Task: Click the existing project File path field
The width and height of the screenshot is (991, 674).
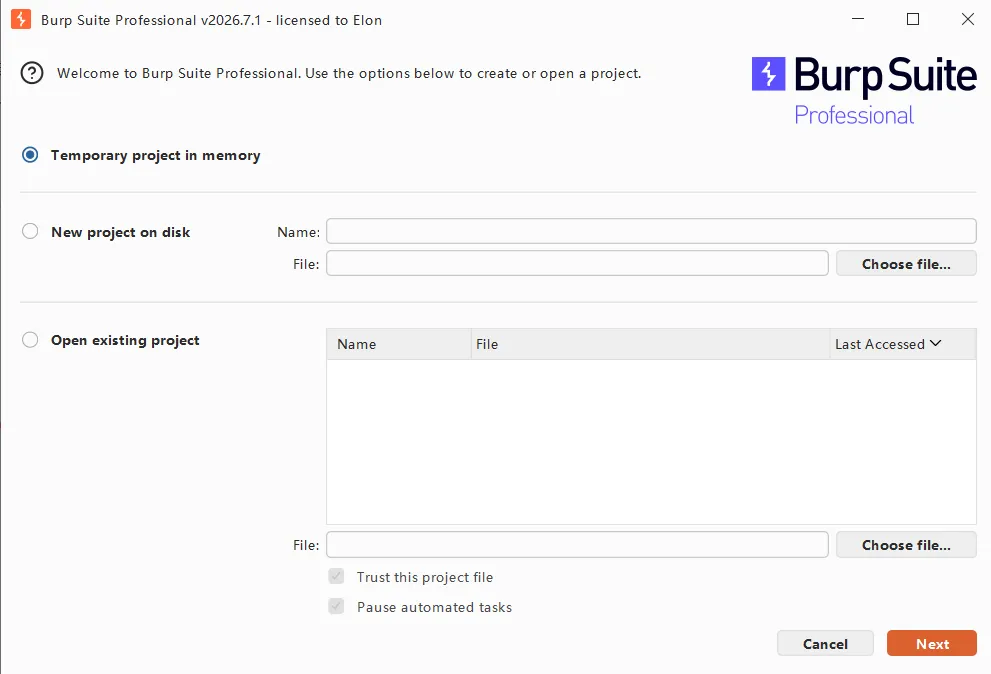Action: pos(577,544)
